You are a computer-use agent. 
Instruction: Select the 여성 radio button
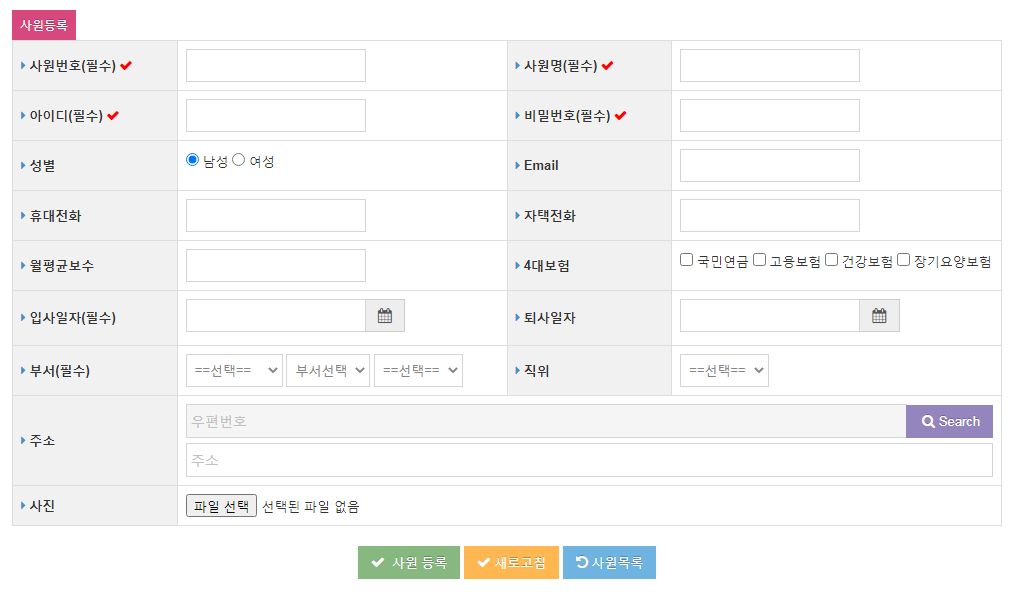239,160
